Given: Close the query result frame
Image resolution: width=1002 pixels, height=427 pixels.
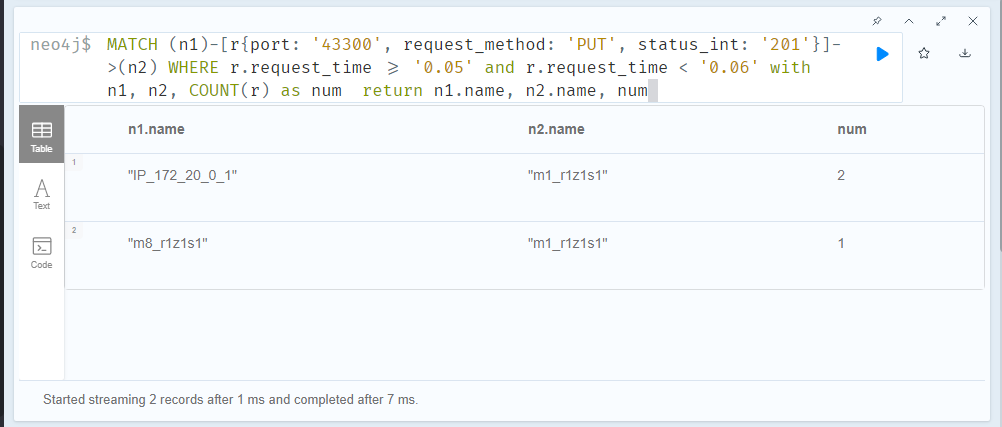Looking at the screenshot, I should pos(973,20).
